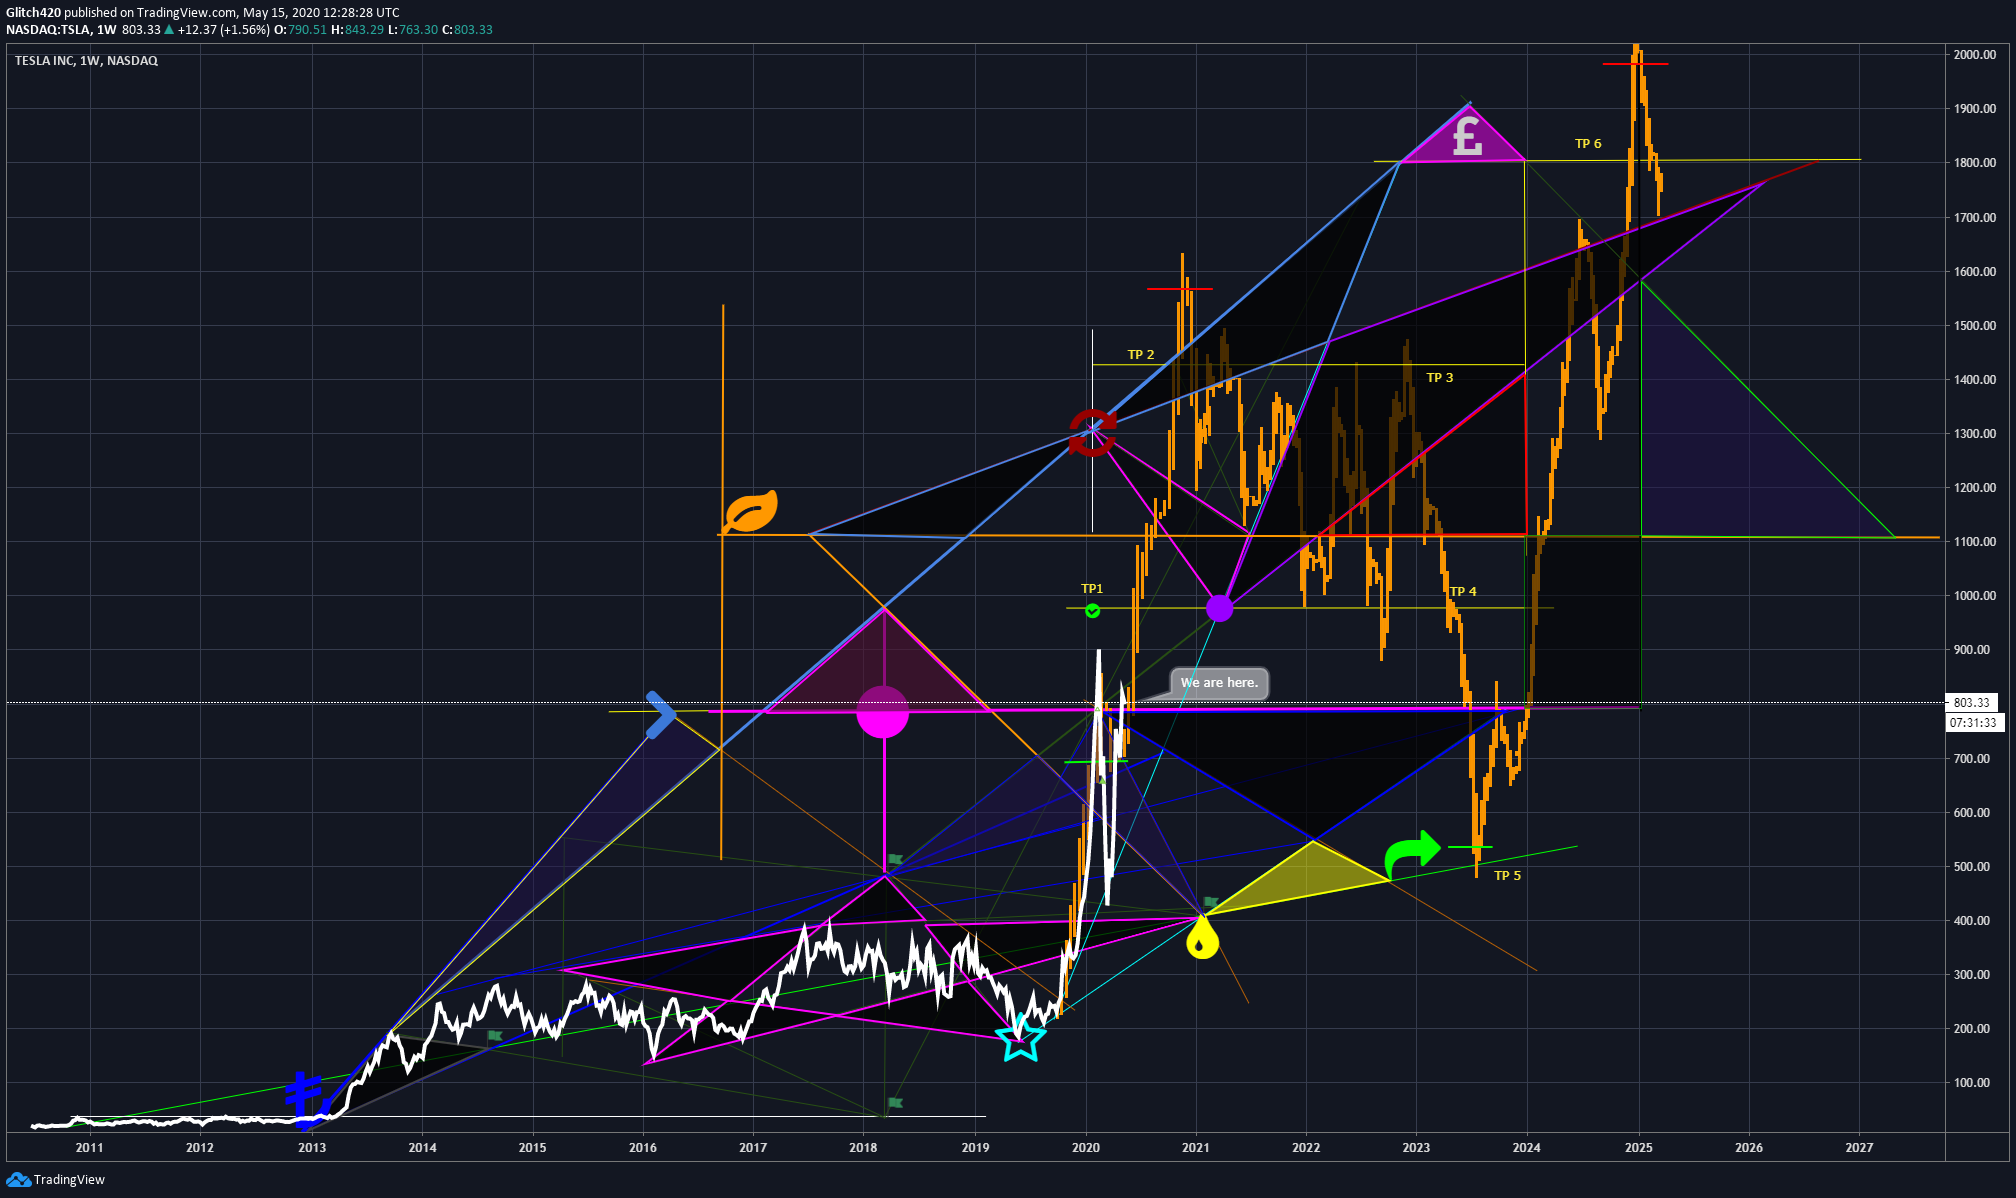Click the purple circle marker near 1000
This screenshot has height=1198, width=2016.
(1220, 608)
